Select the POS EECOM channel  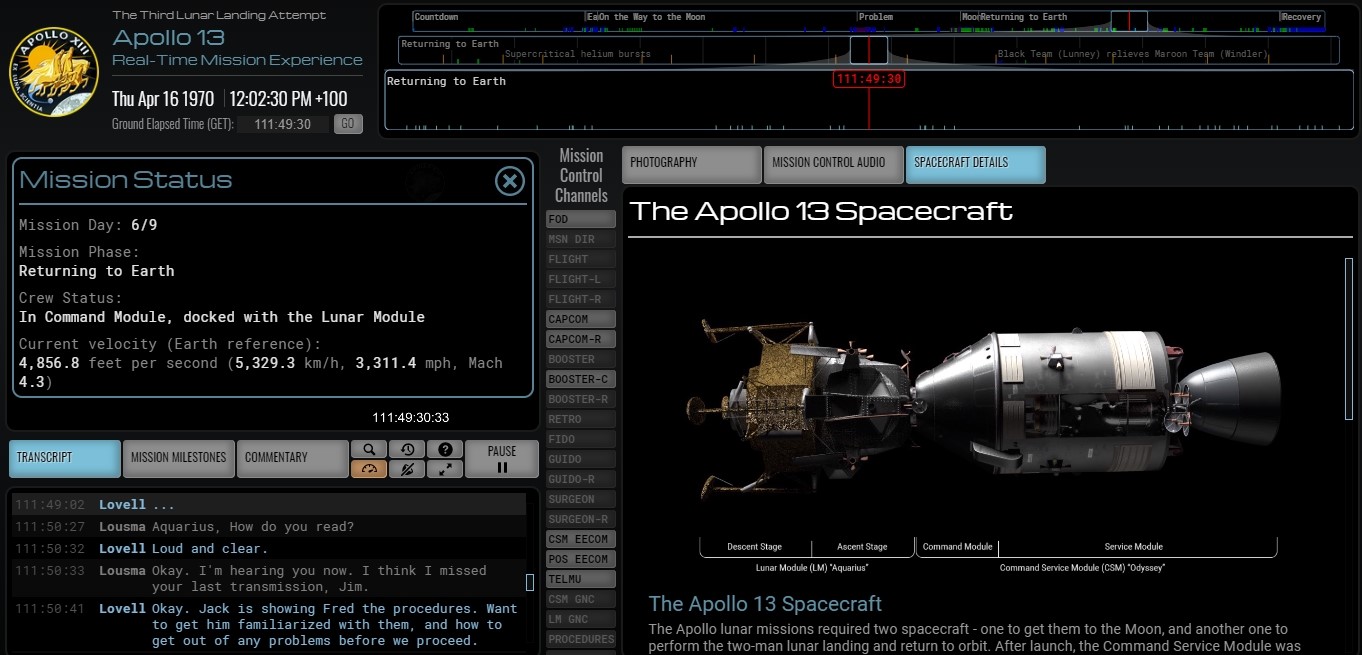click(x=581, y=559)
